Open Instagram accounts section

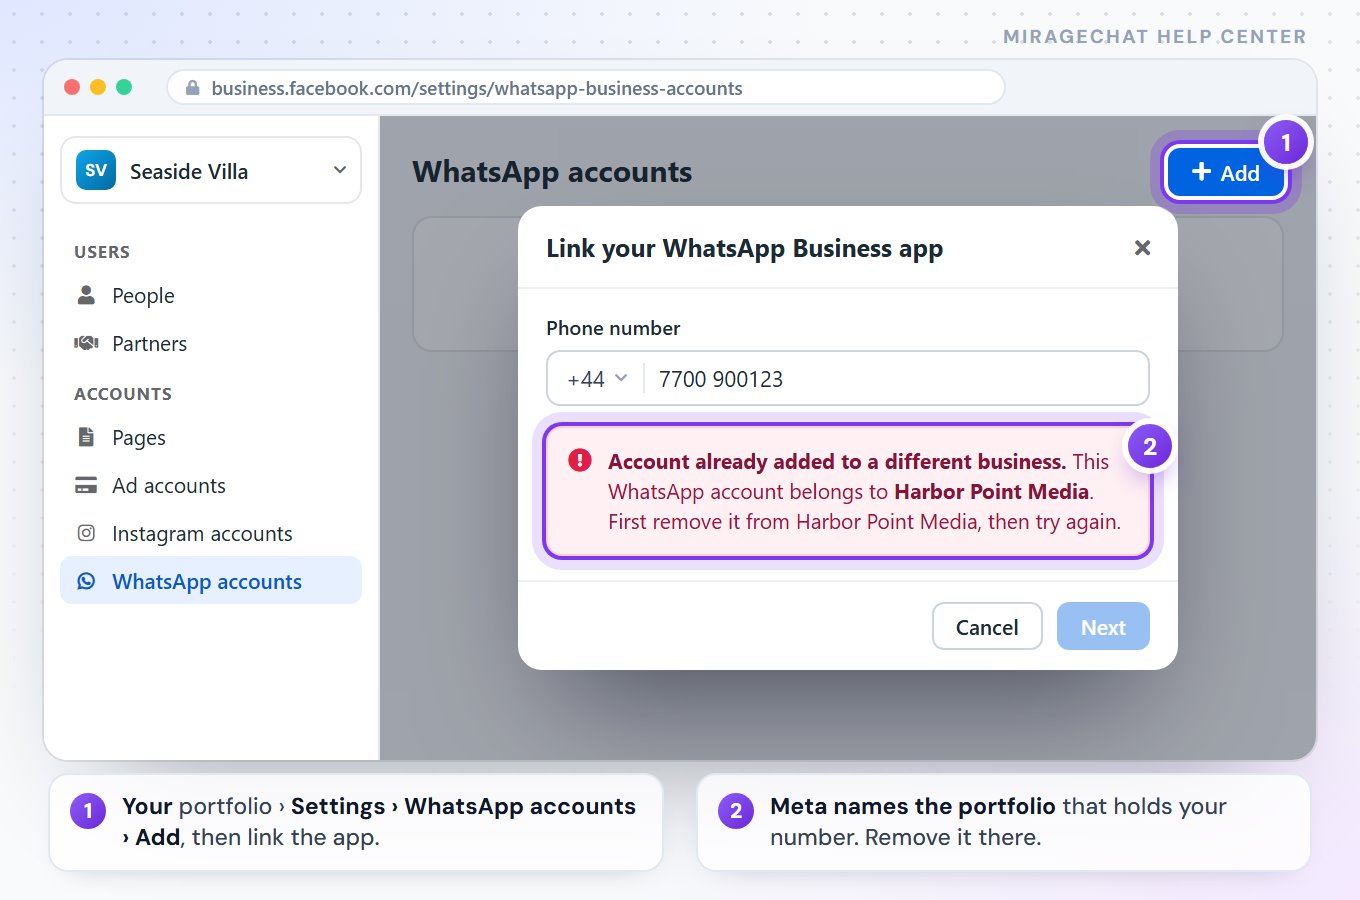pos(211,533)
